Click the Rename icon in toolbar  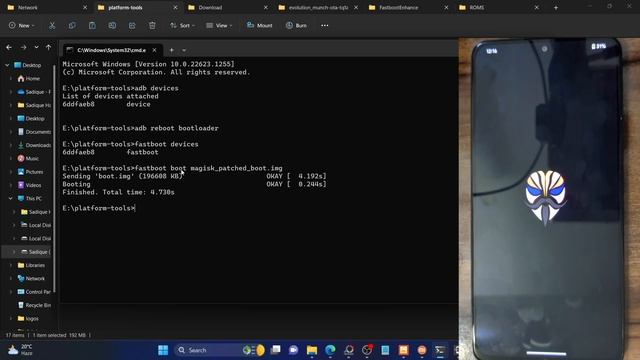tap(112, 25)
